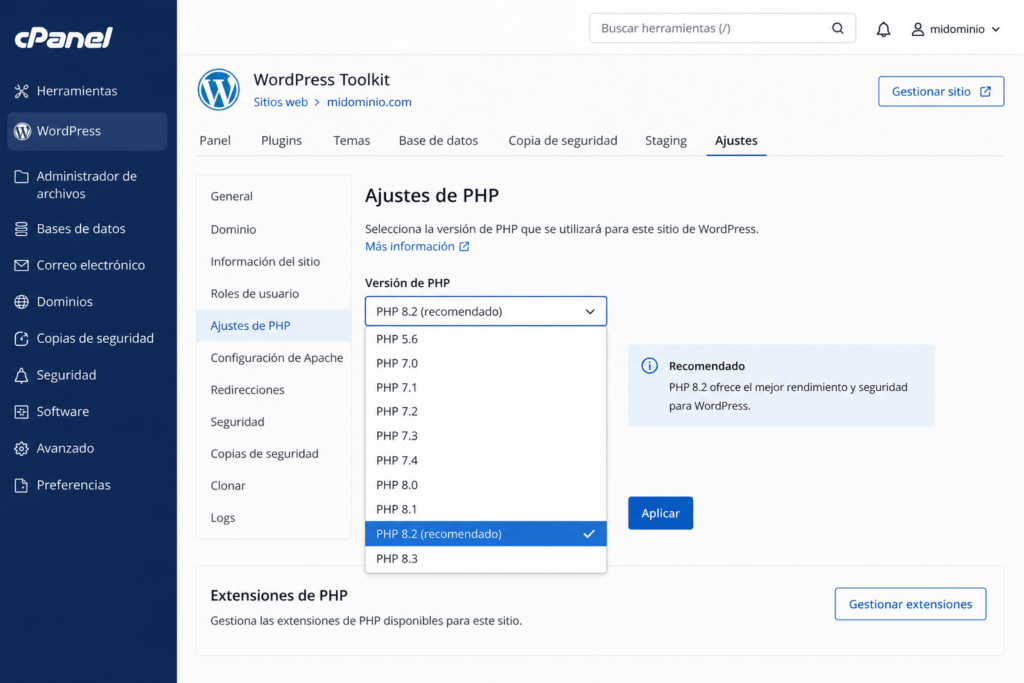Open Configuración de Apache section
Image resolution: width=1024 pixels, height=683 pixels.
pos(274,357)
